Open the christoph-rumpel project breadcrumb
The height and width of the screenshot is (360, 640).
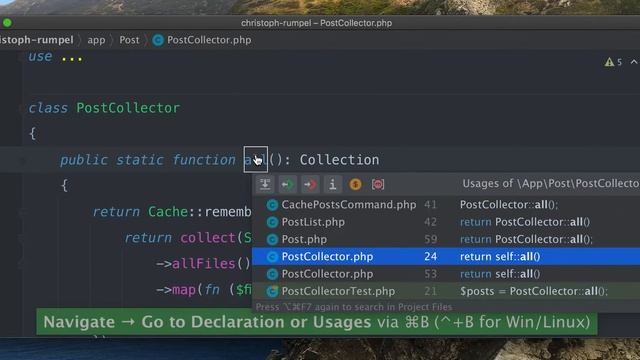point(37,40)
